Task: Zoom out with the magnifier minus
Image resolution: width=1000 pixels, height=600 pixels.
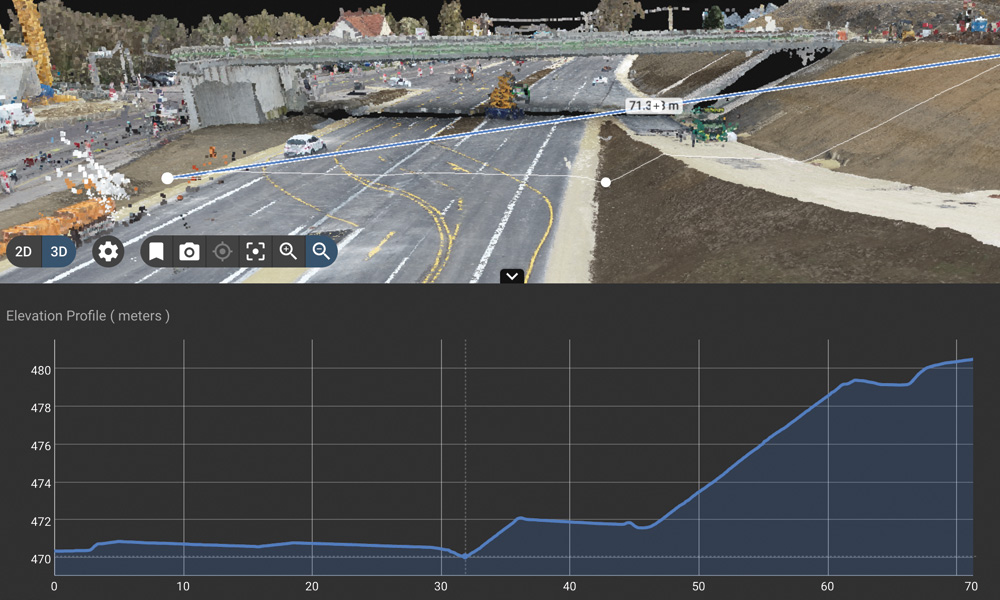Action: [x=320, y=252]
